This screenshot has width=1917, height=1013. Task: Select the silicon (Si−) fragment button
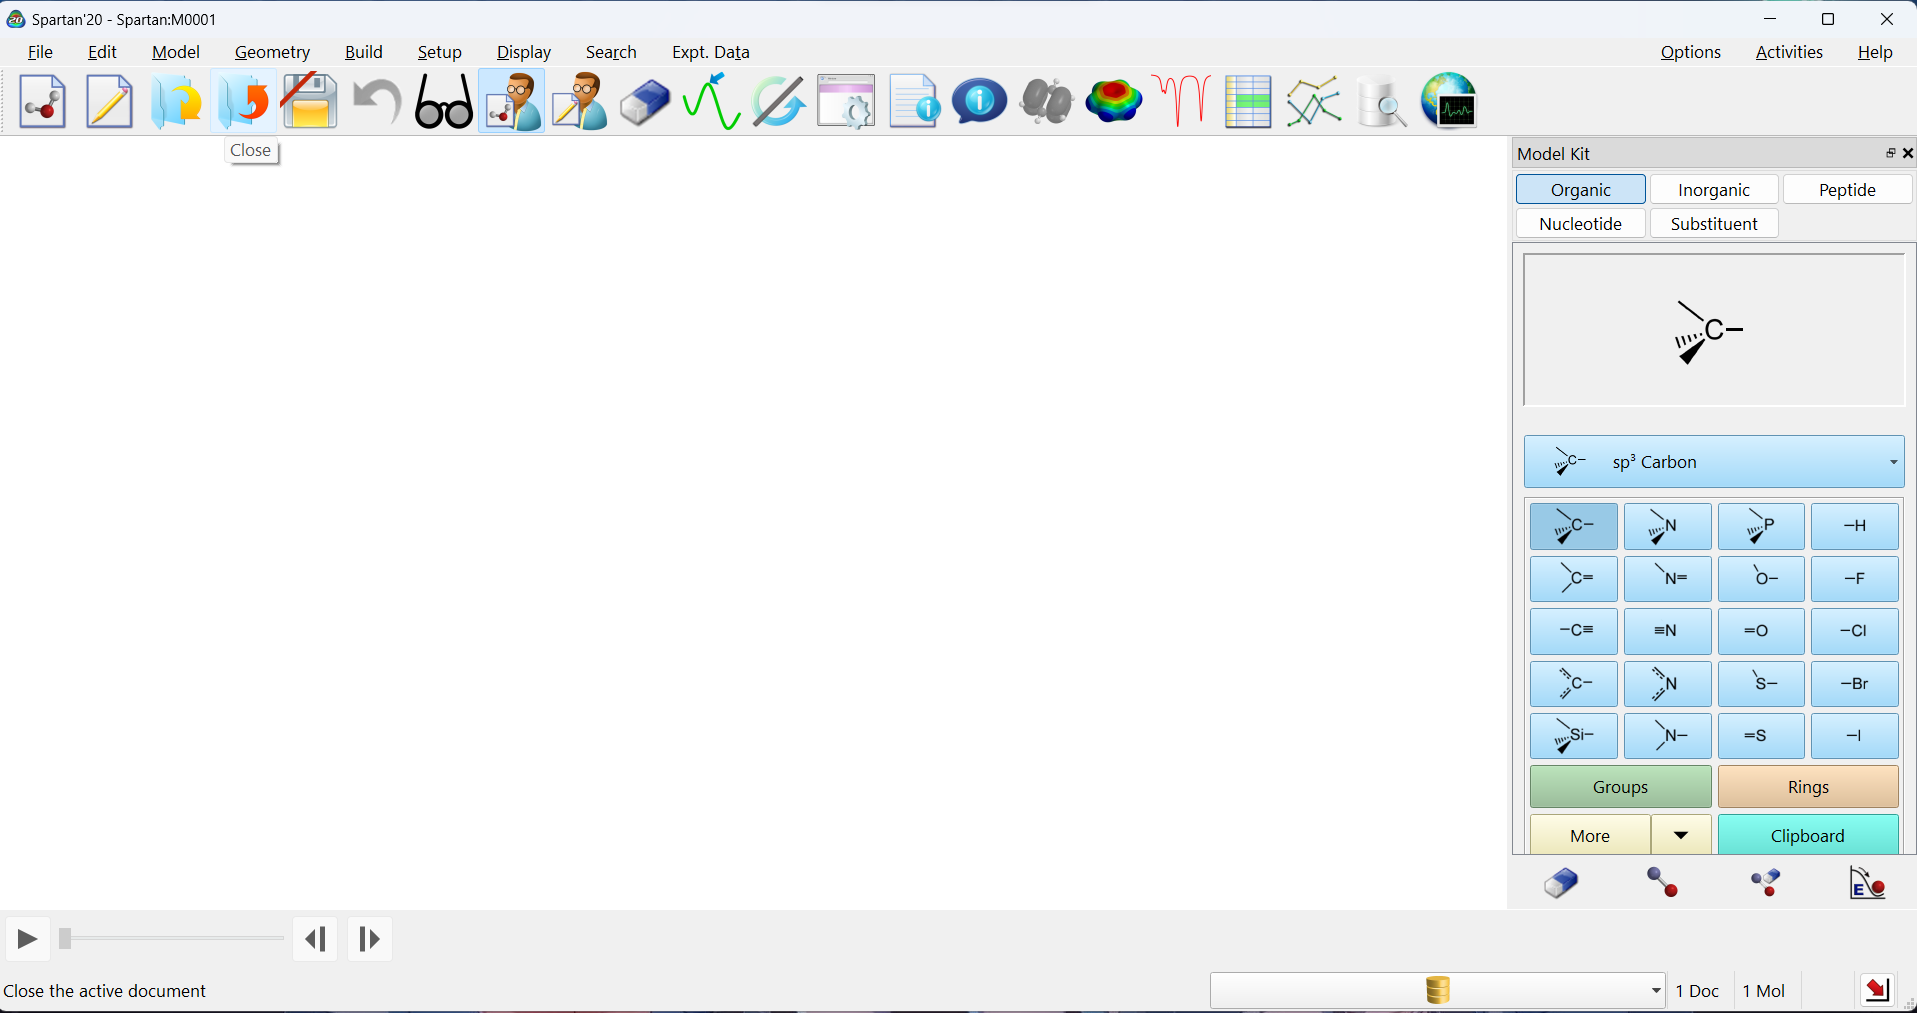coord(1573,736)
